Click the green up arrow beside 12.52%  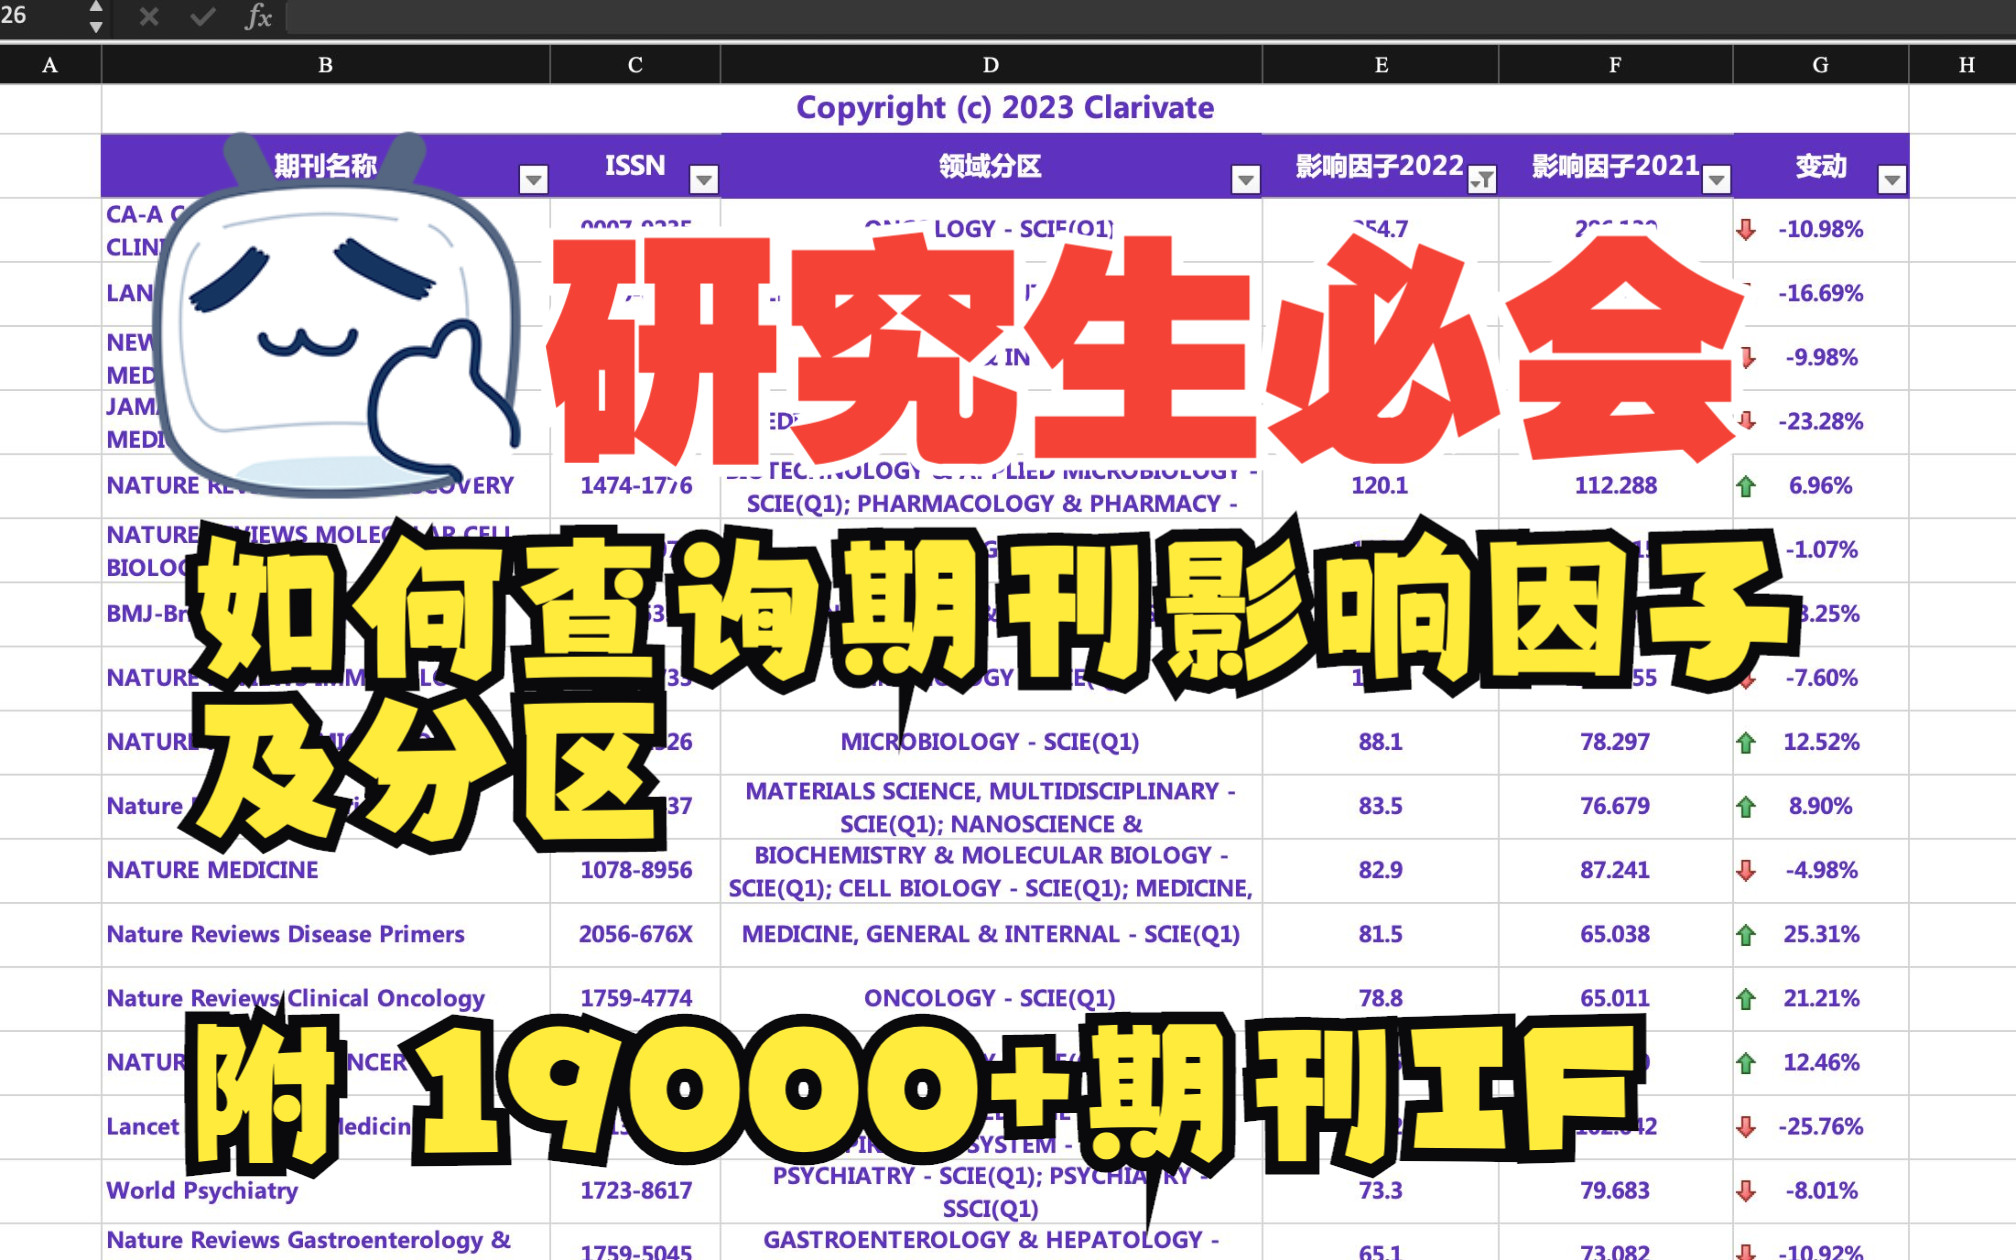click(1745, 742)
